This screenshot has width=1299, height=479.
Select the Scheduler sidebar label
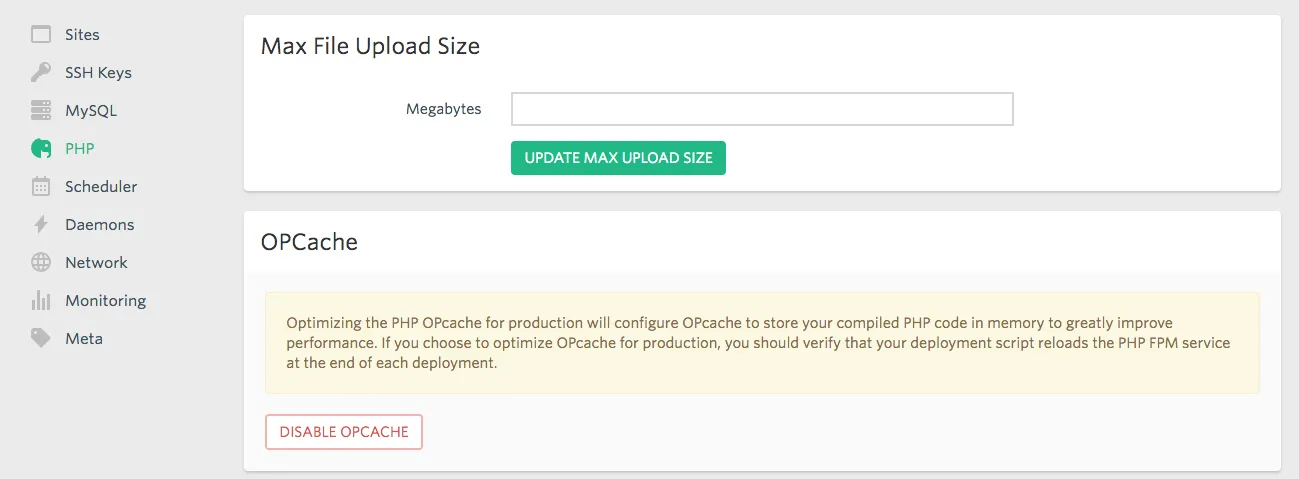tap(101, 187)
